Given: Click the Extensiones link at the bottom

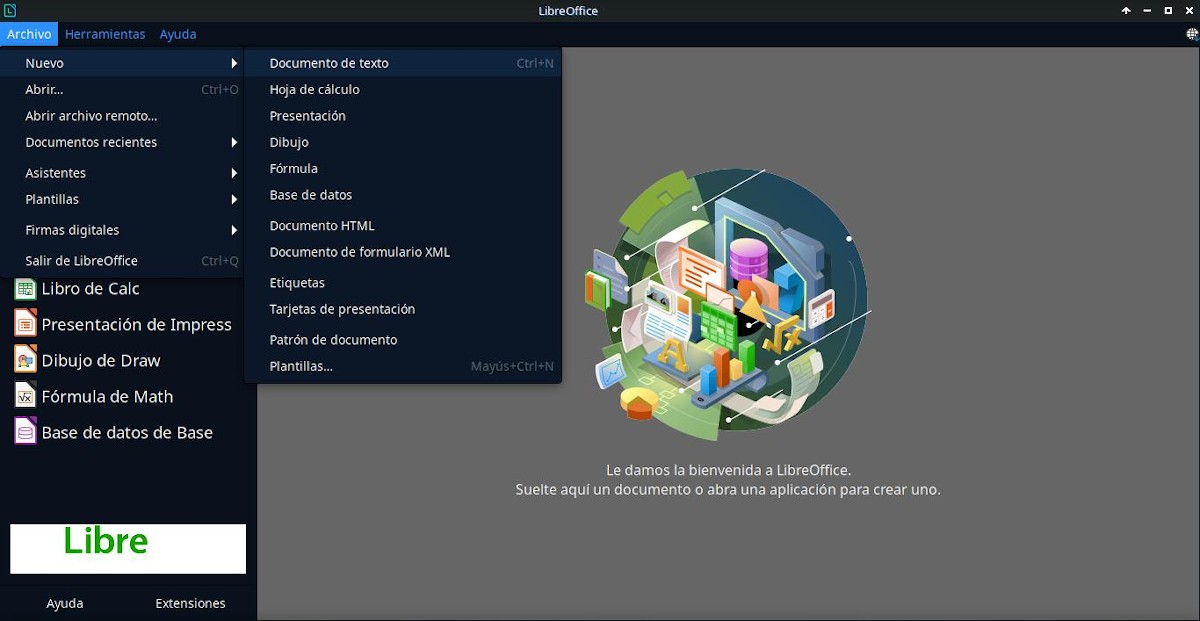Looking at the screenshot, I should [191, 603].
